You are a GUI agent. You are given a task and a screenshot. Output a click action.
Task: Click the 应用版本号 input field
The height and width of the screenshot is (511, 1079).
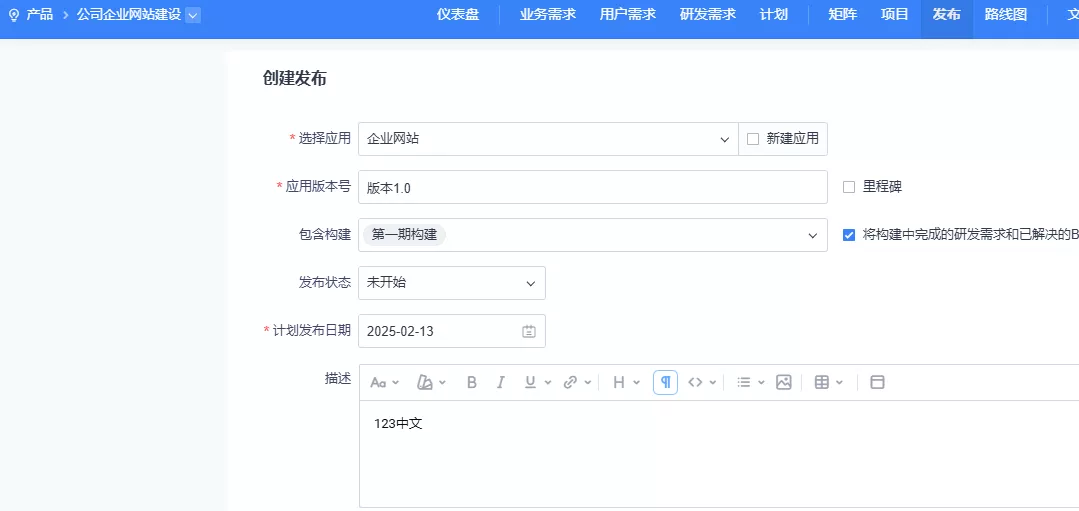tap(592, 187)
